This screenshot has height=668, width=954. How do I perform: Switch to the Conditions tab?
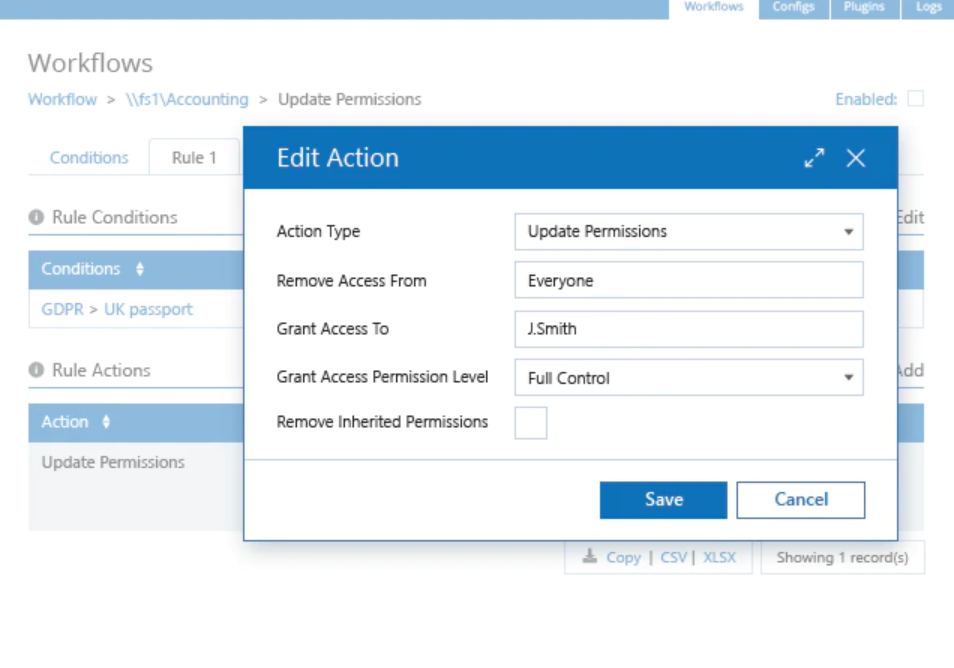pyautogui.click(x=89, y=157)
